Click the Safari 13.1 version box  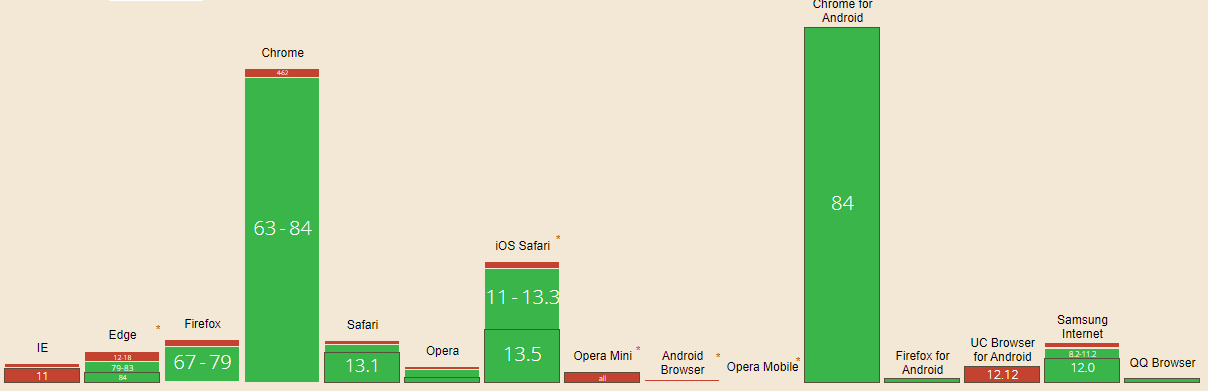click(362, 366)
